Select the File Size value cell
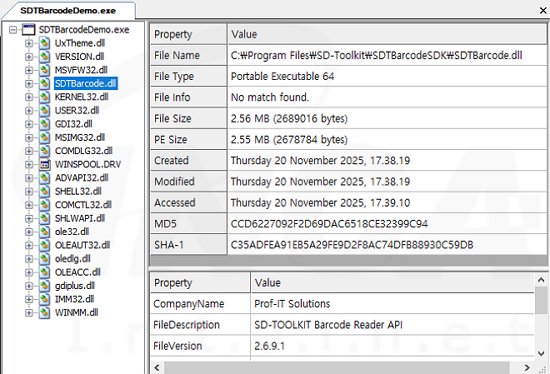This screenshot has width=550, height=374. [x=387, y=118]
